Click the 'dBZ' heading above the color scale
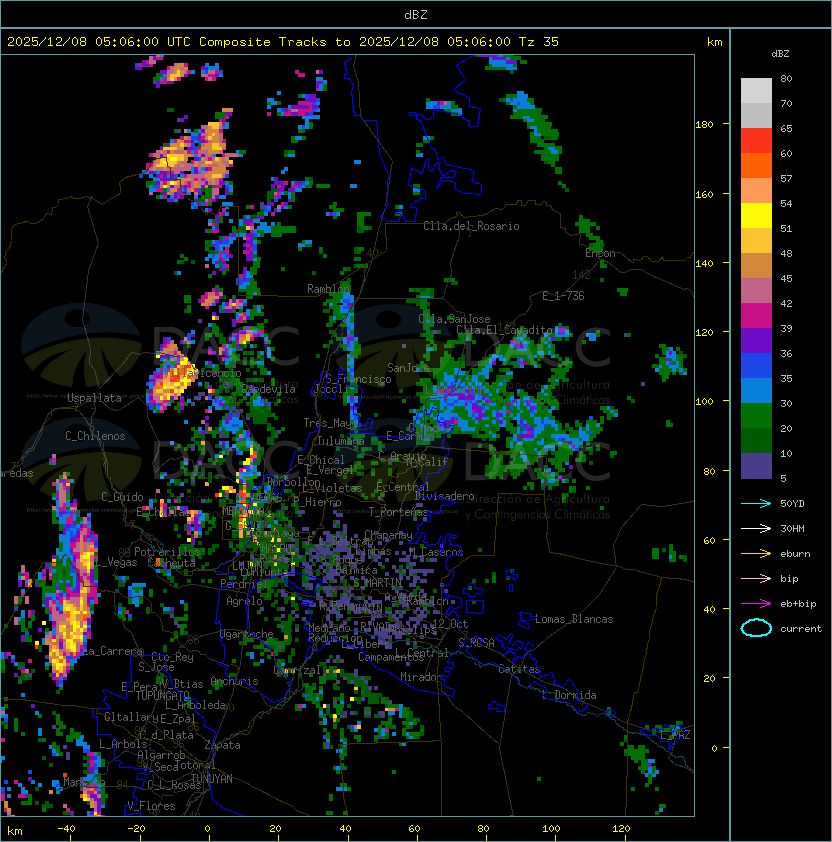The height and width of the screenshot is (842, 832). 780,54
